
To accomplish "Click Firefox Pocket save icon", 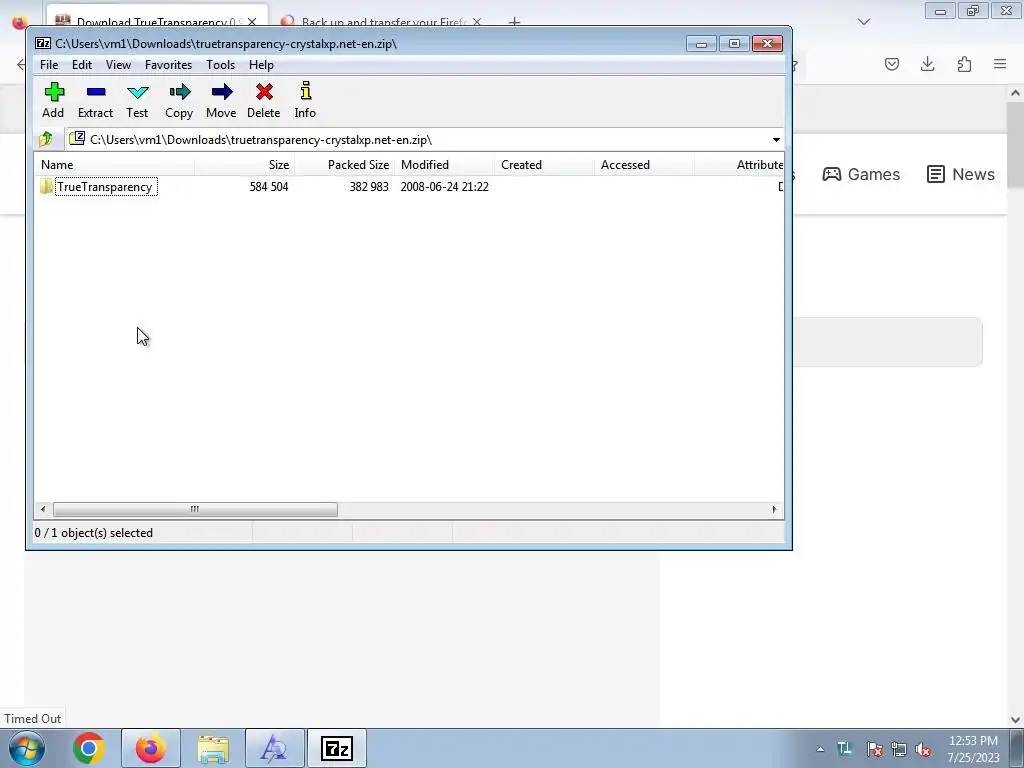I will [891, 64].
